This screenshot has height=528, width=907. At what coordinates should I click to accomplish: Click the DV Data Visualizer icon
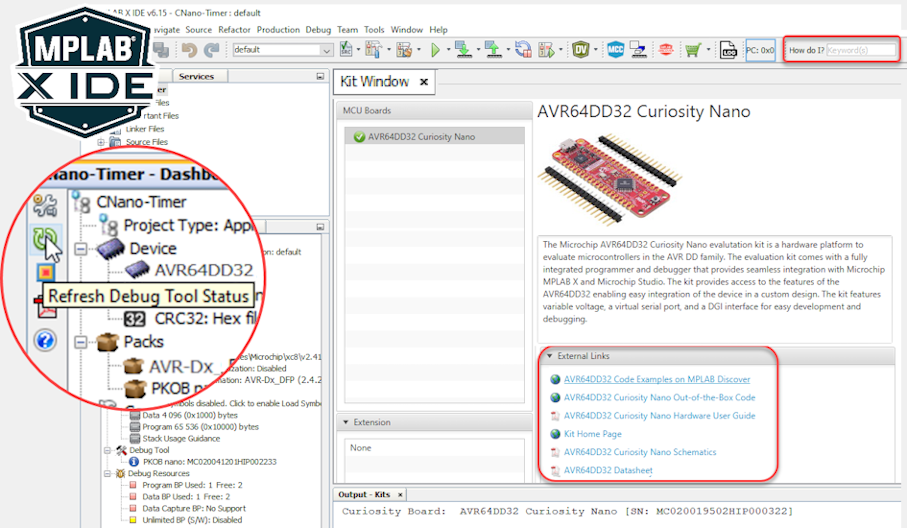tap(581, 49)
